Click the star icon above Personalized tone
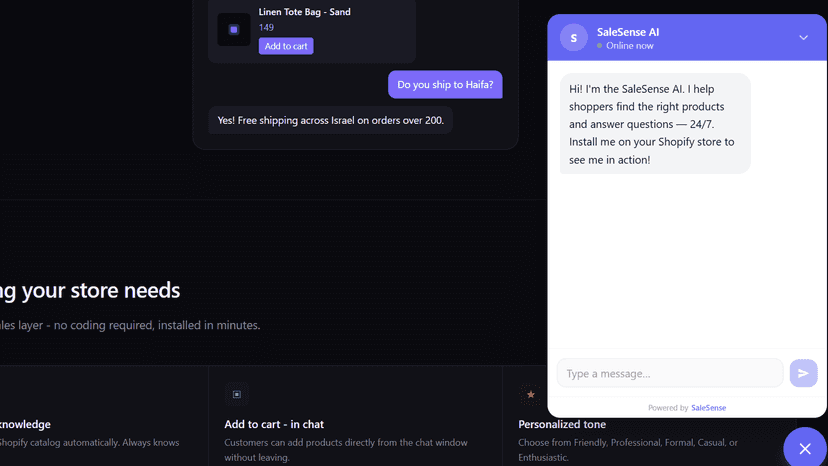The image size is (828, 466). [x=531, y=394]
